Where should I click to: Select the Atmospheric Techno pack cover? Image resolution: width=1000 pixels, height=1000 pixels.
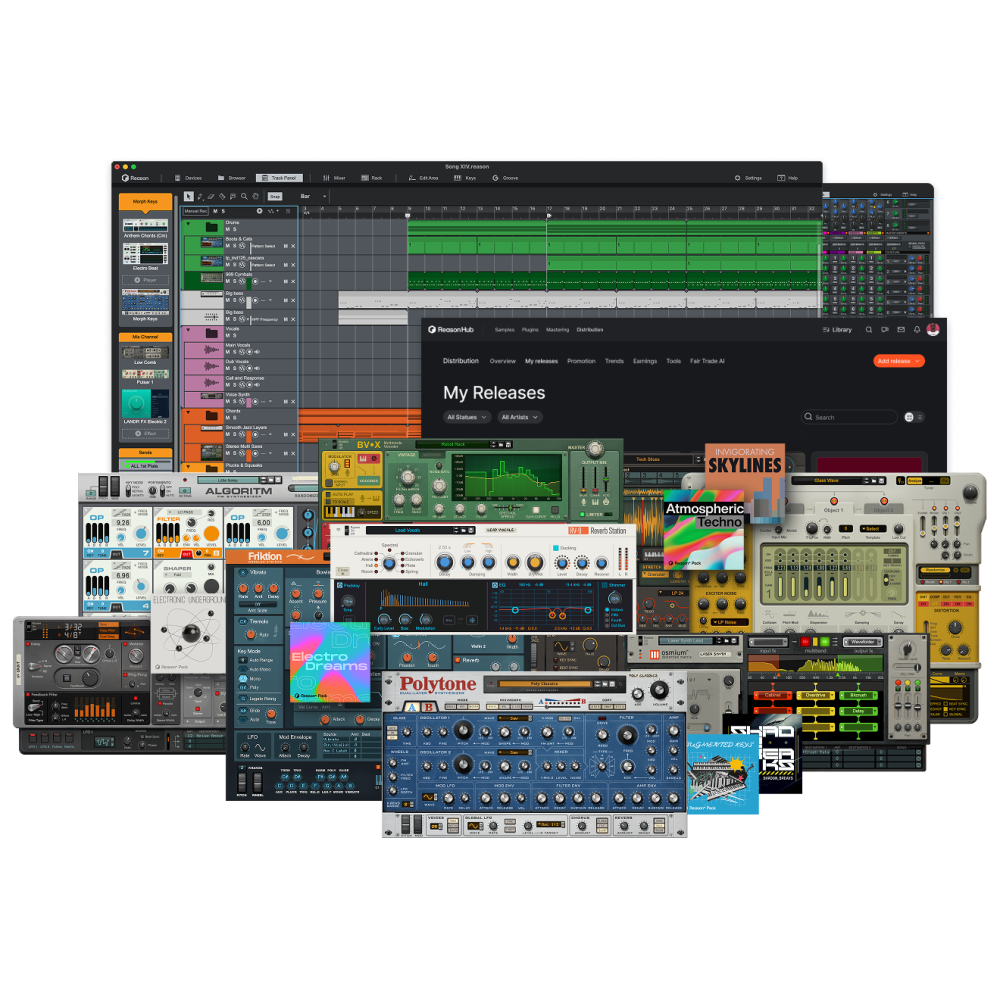tap(704, 529)
